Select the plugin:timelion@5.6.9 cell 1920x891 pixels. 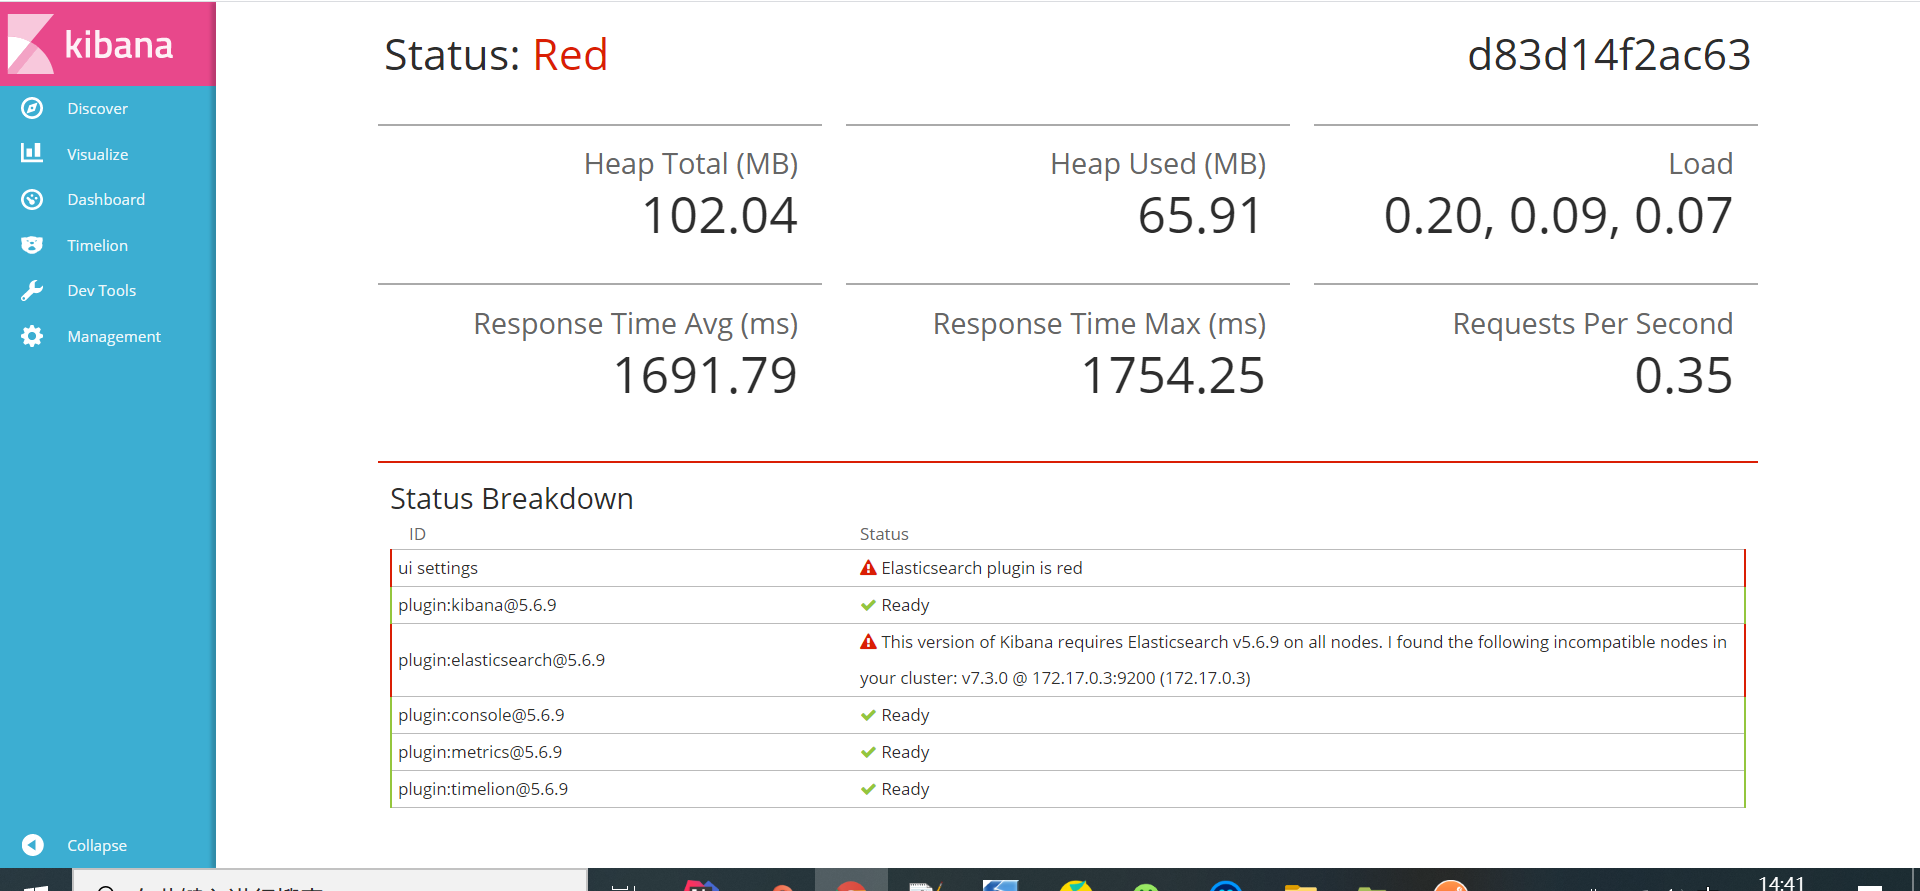click(x=483, y=789)
